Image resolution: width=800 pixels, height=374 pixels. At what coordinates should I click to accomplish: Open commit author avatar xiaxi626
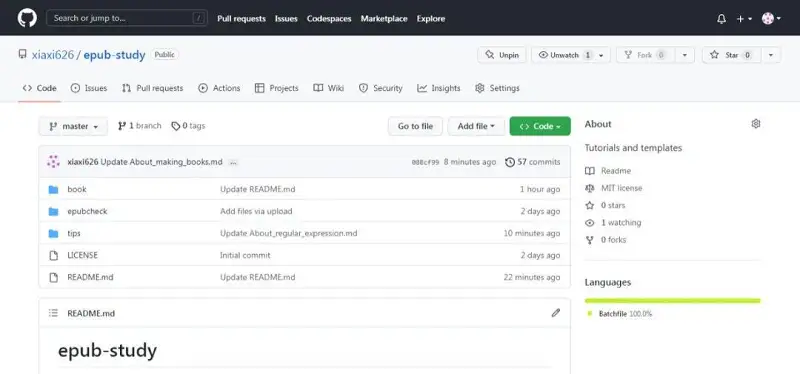coord(53,162)
